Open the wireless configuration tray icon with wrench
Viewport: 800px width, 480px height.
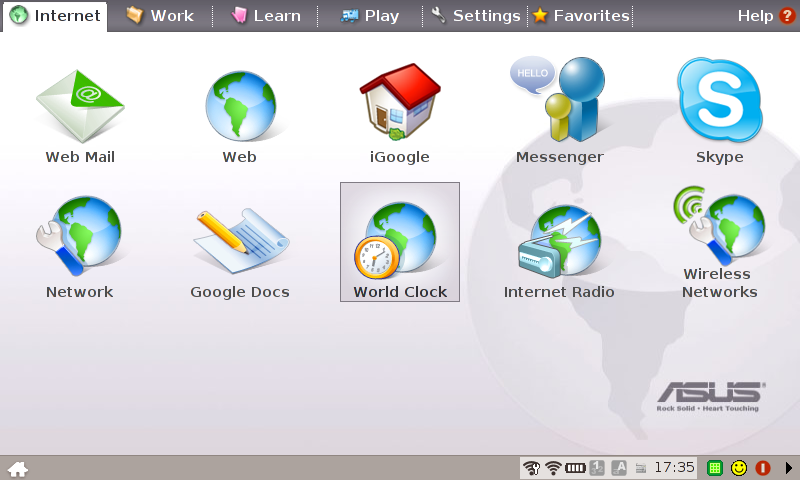[x=532, y=467]
